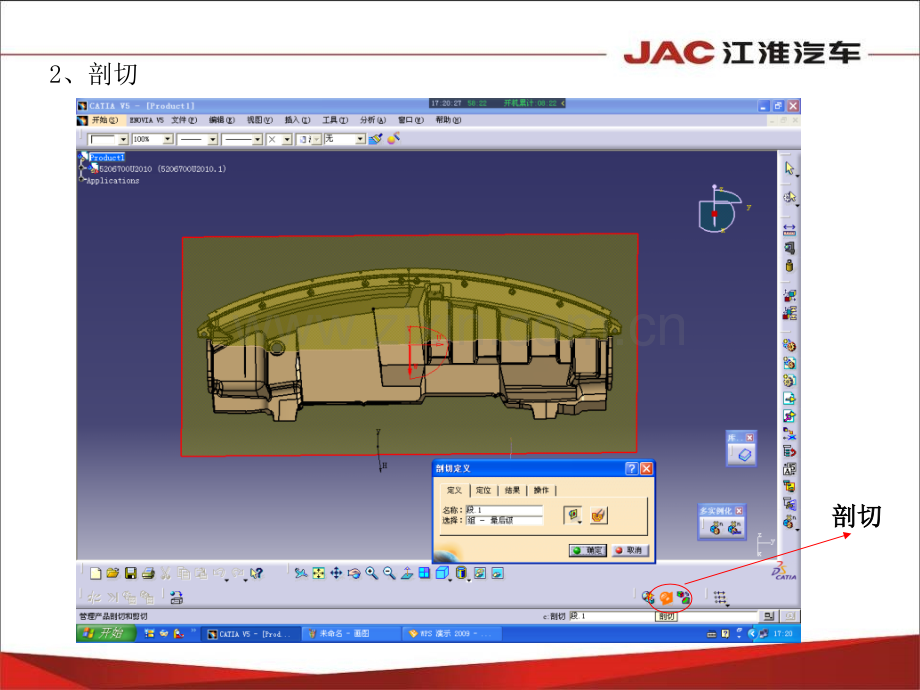Click the Windows 开始 Start button
The height and width of the screenshot is (690, 920).
(100, 633)
